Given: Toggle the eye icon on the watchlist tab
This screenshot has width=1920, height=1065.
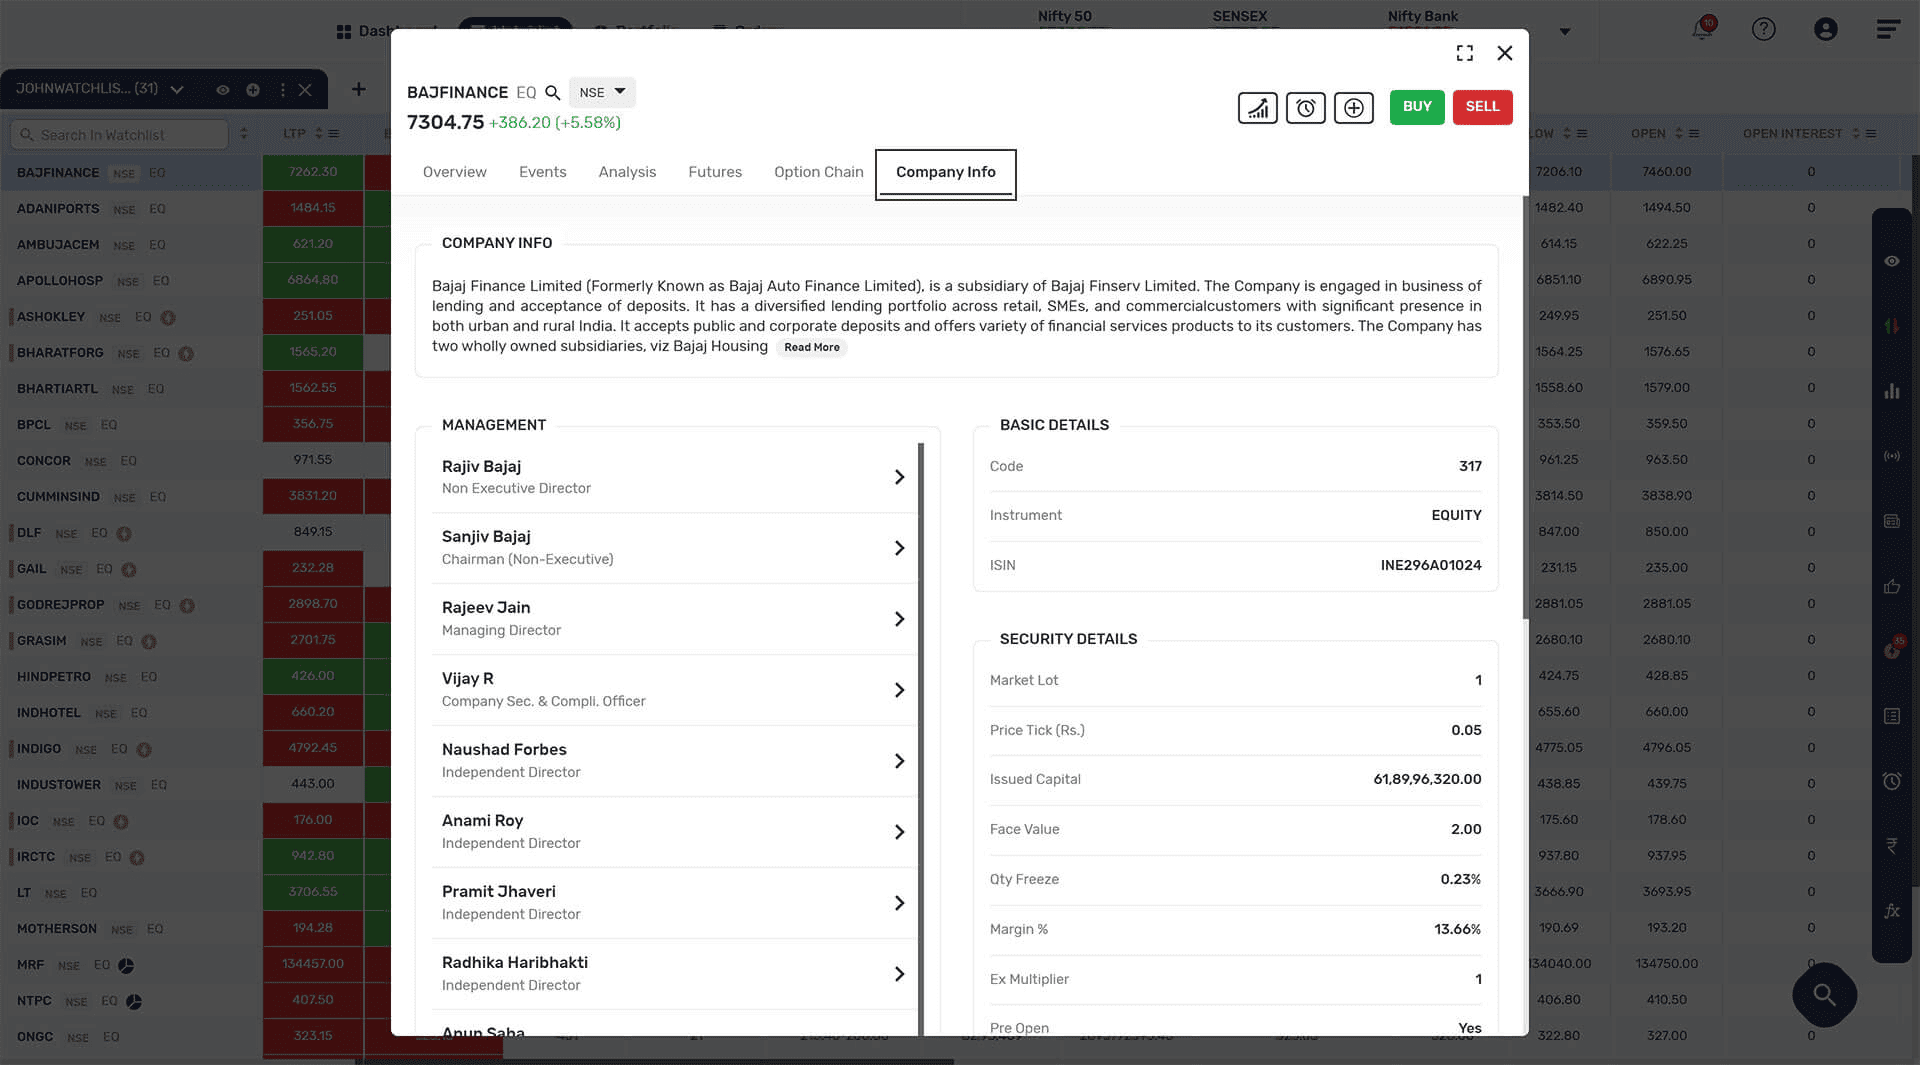Looking at the screenshot, I should coord(223,90).
